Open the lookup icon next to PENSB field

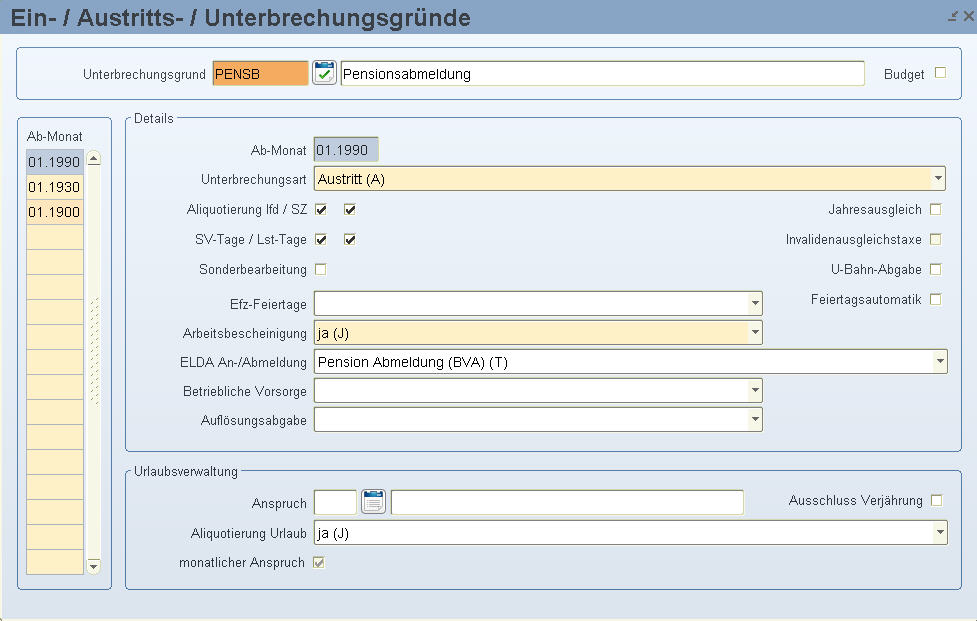324,73
